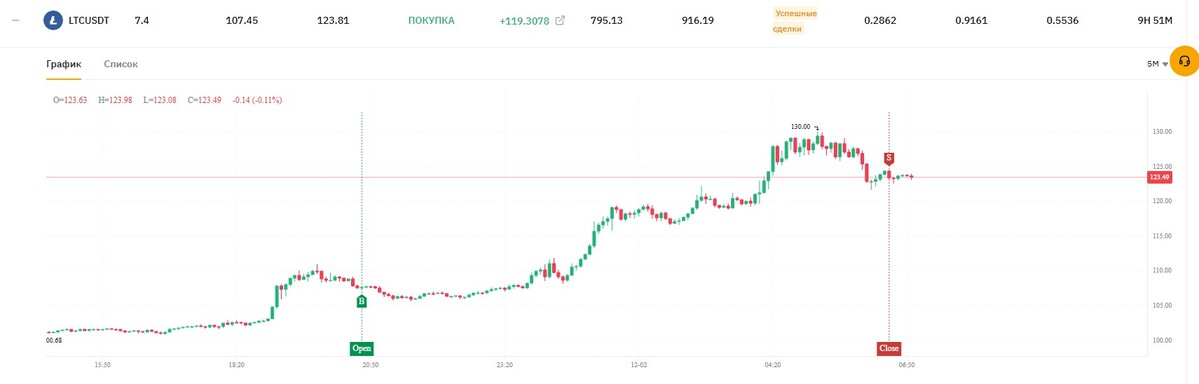Click the green B buy marker
The image size is (1199, 384).
(362, 301)
